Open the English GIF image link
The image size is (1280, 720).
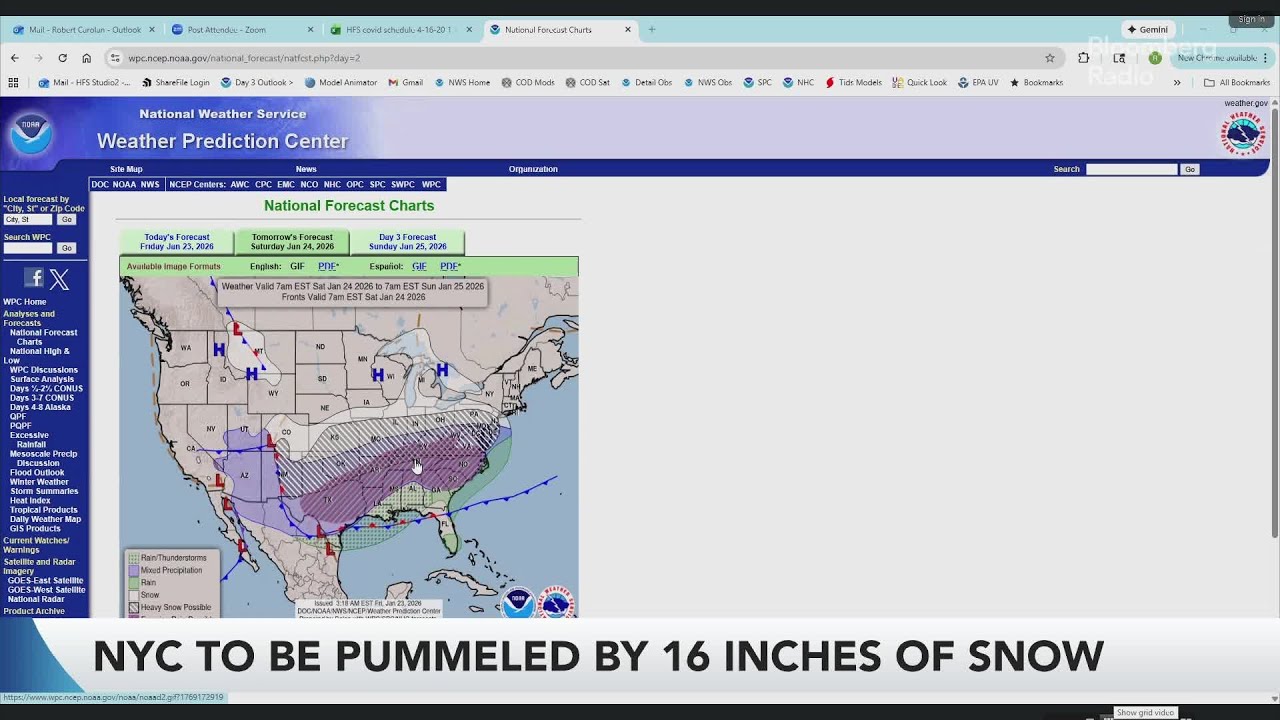[297, 267]
